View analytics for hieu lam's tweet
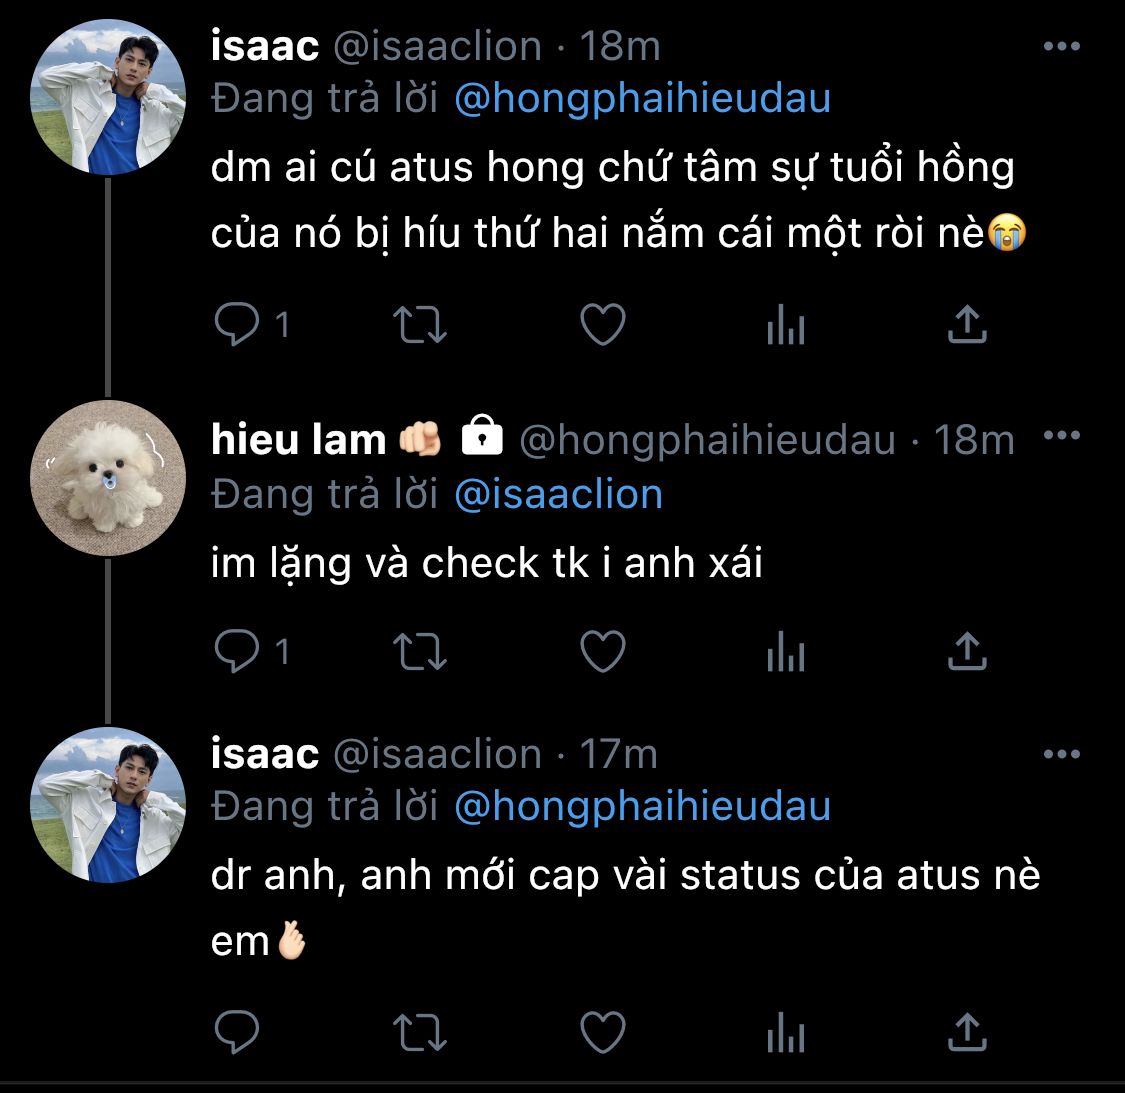Viewport: 1125px width, 1093px height. pyautogui.click(x=786, y=652)
